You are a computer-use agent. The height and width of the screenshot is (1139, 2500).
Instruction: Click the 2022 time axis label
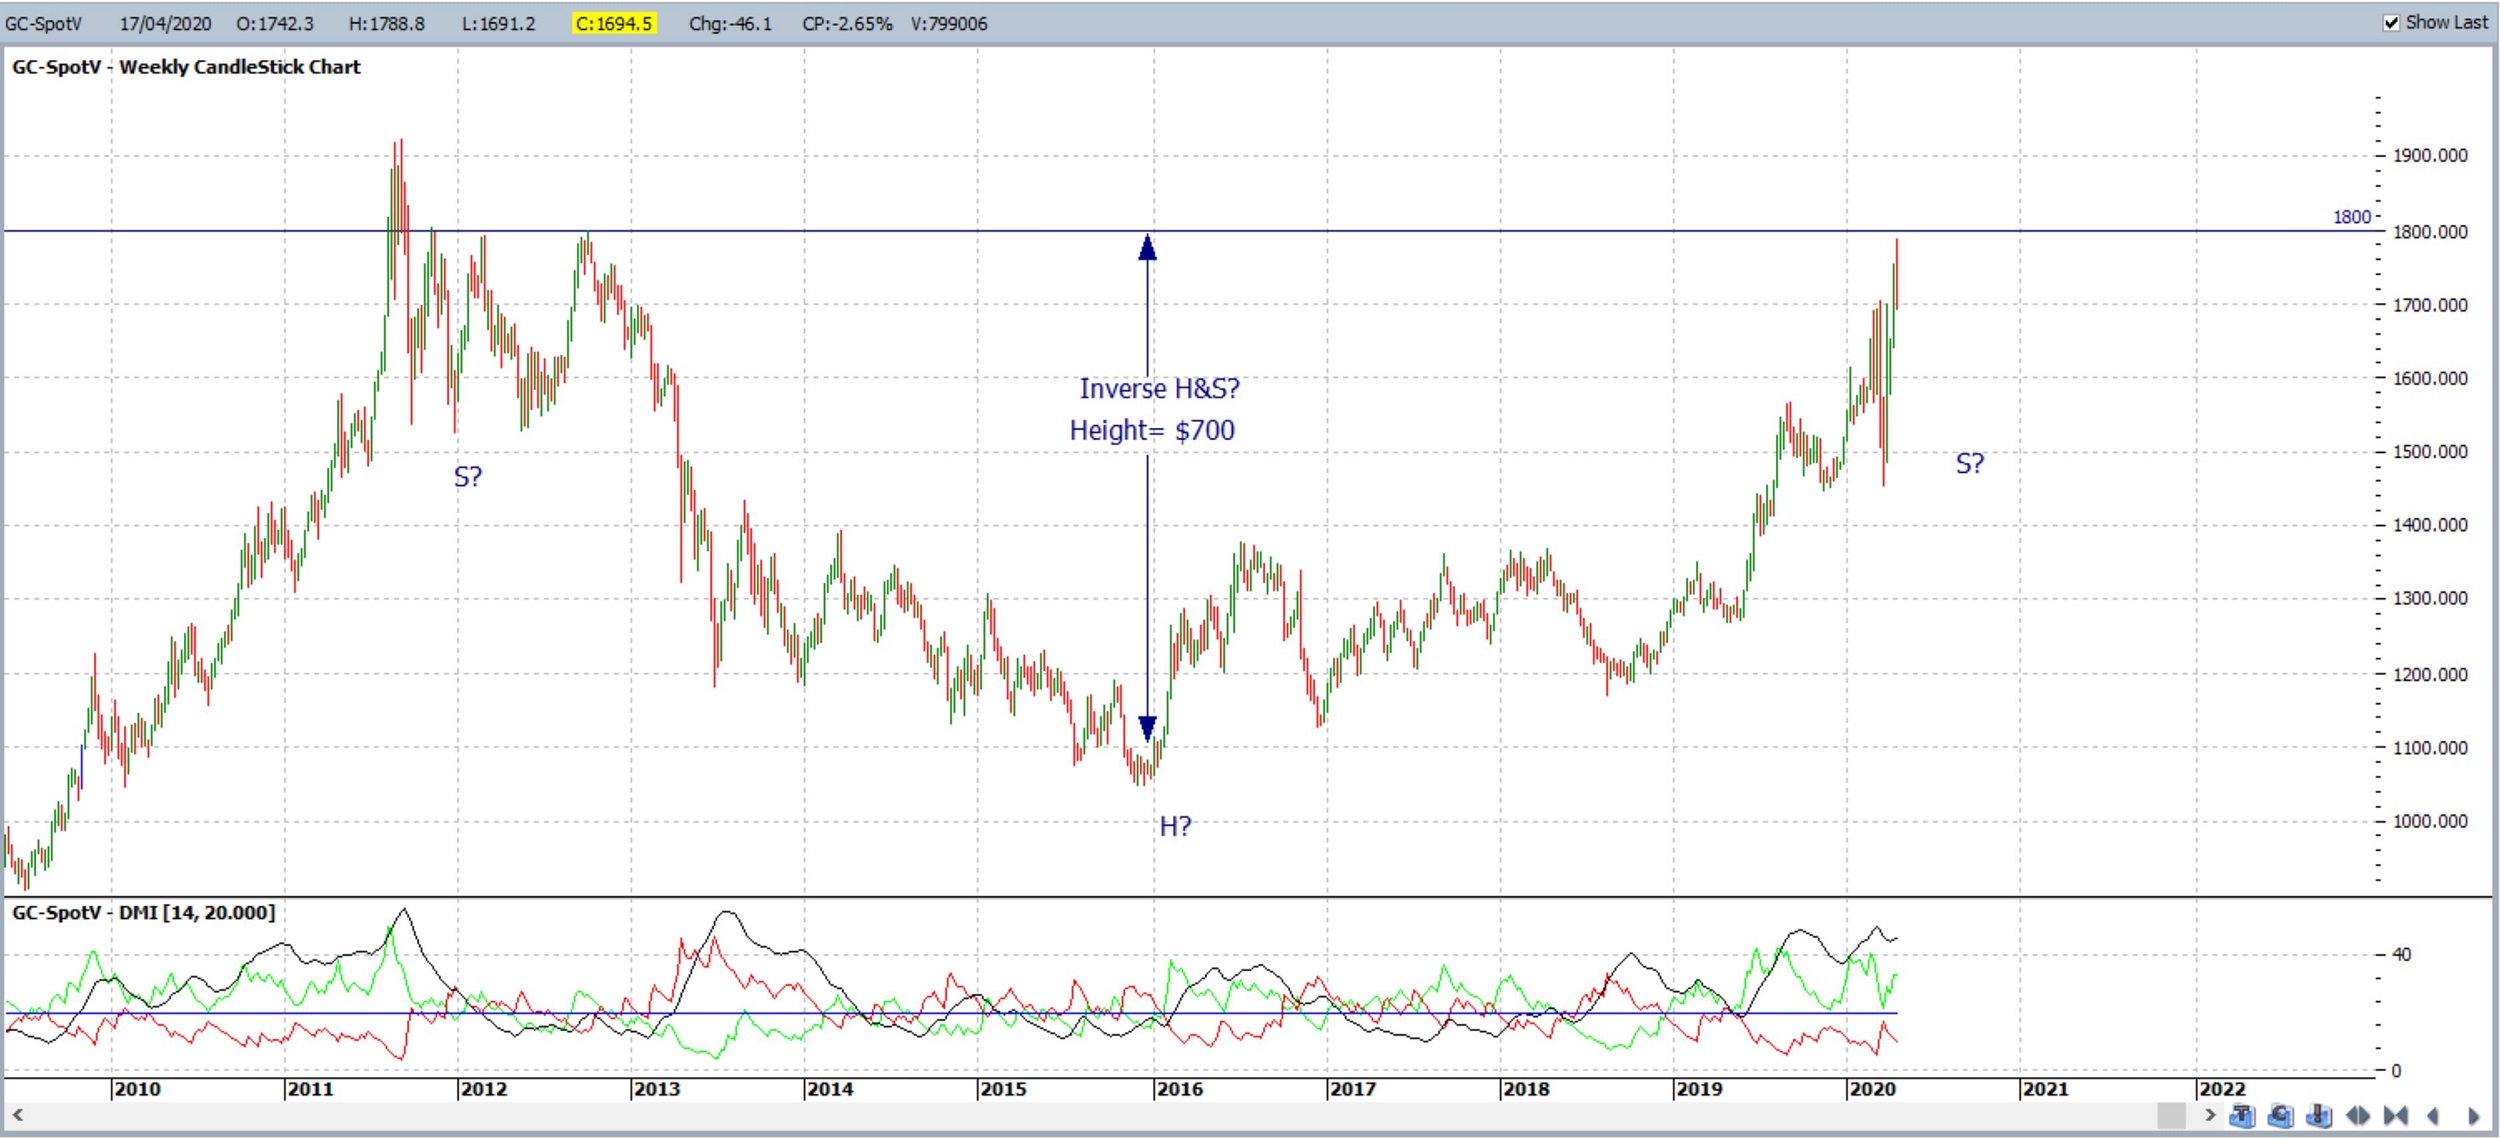coord(2222,1089)
